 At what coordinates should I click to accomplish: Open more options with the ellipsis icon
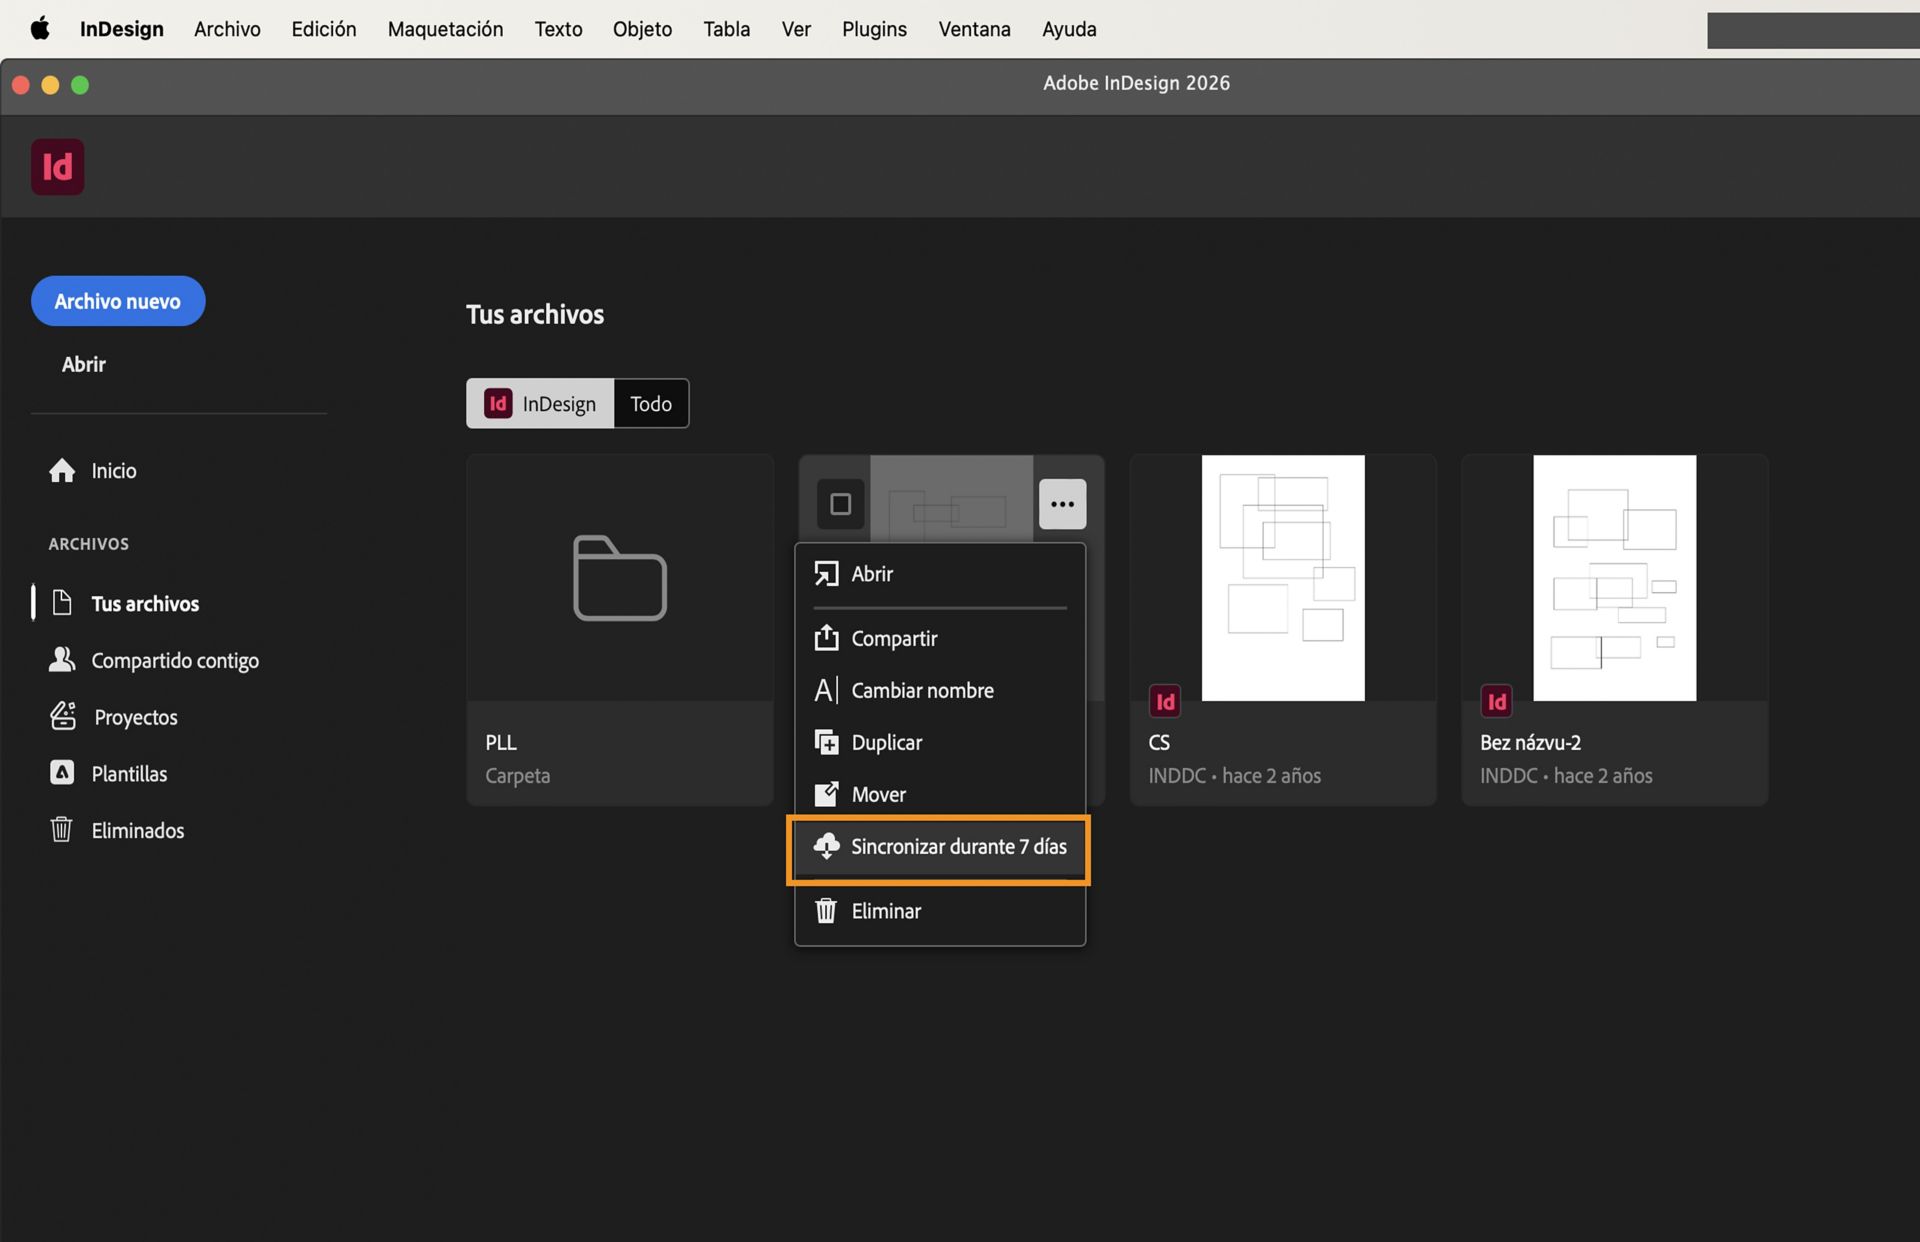pyautogui.click(x=1062, y=504)
